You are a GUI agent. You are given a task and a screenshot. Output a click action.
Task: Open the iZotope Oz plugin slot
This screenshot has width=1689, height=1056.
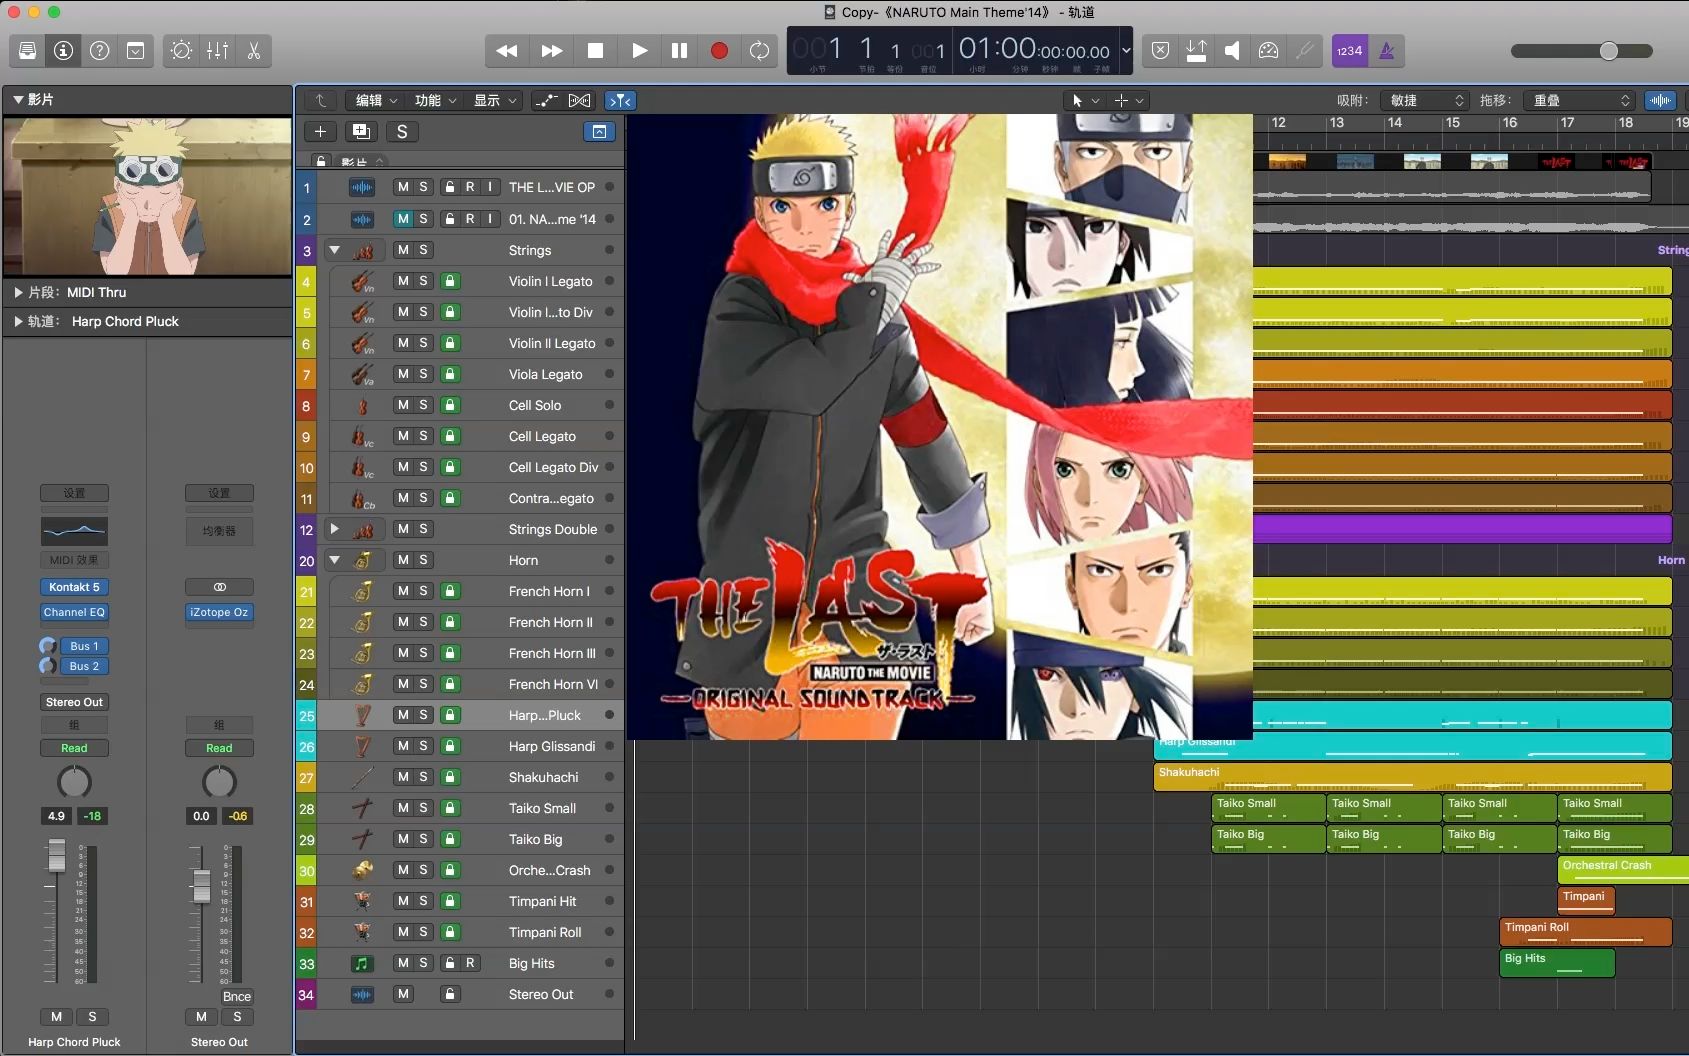tap(219, 612)
